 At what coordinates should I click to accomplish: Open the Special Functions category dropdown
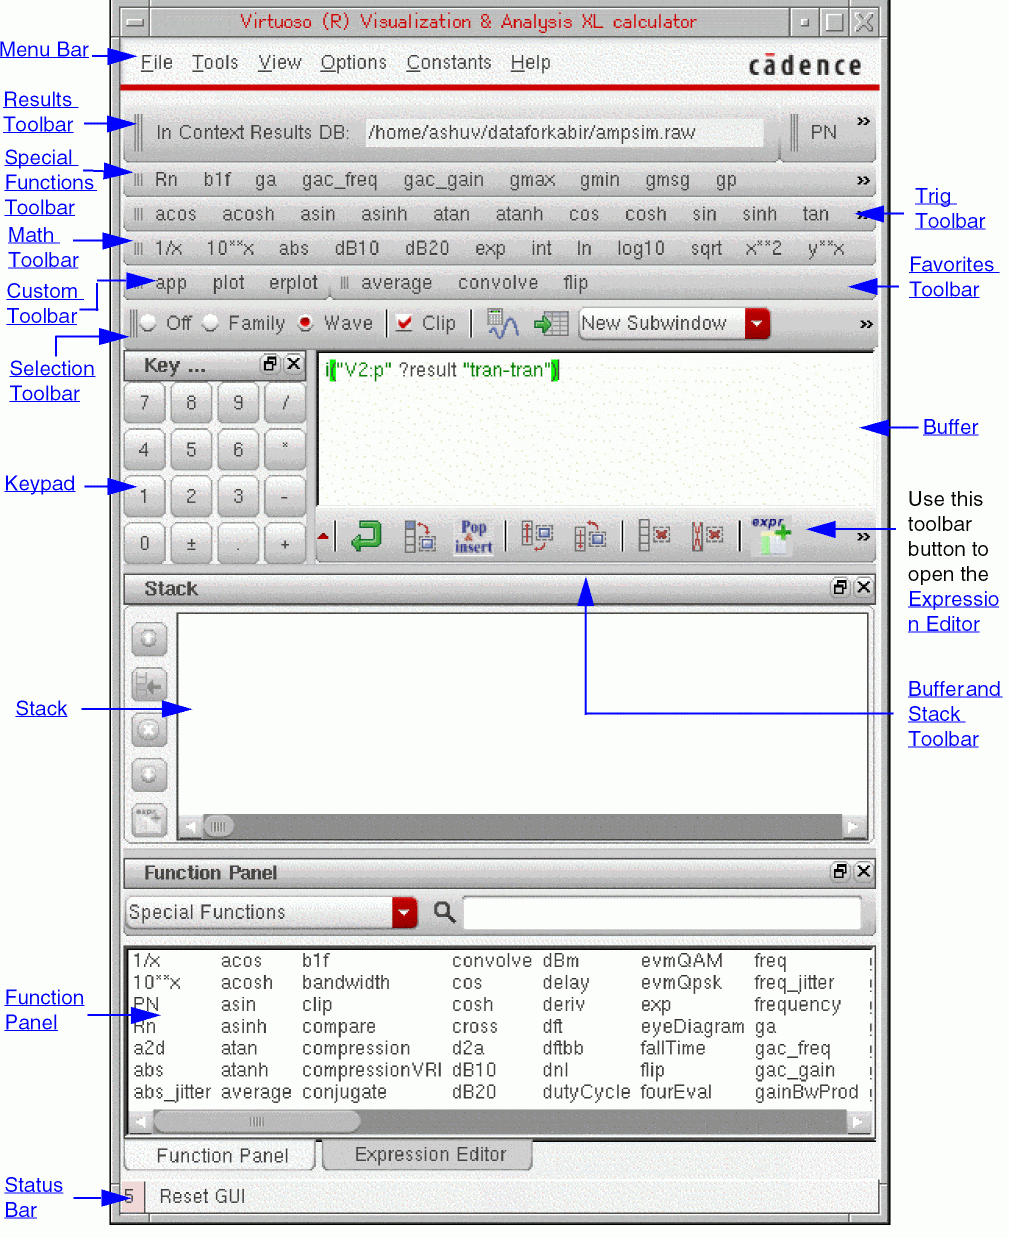404,912
